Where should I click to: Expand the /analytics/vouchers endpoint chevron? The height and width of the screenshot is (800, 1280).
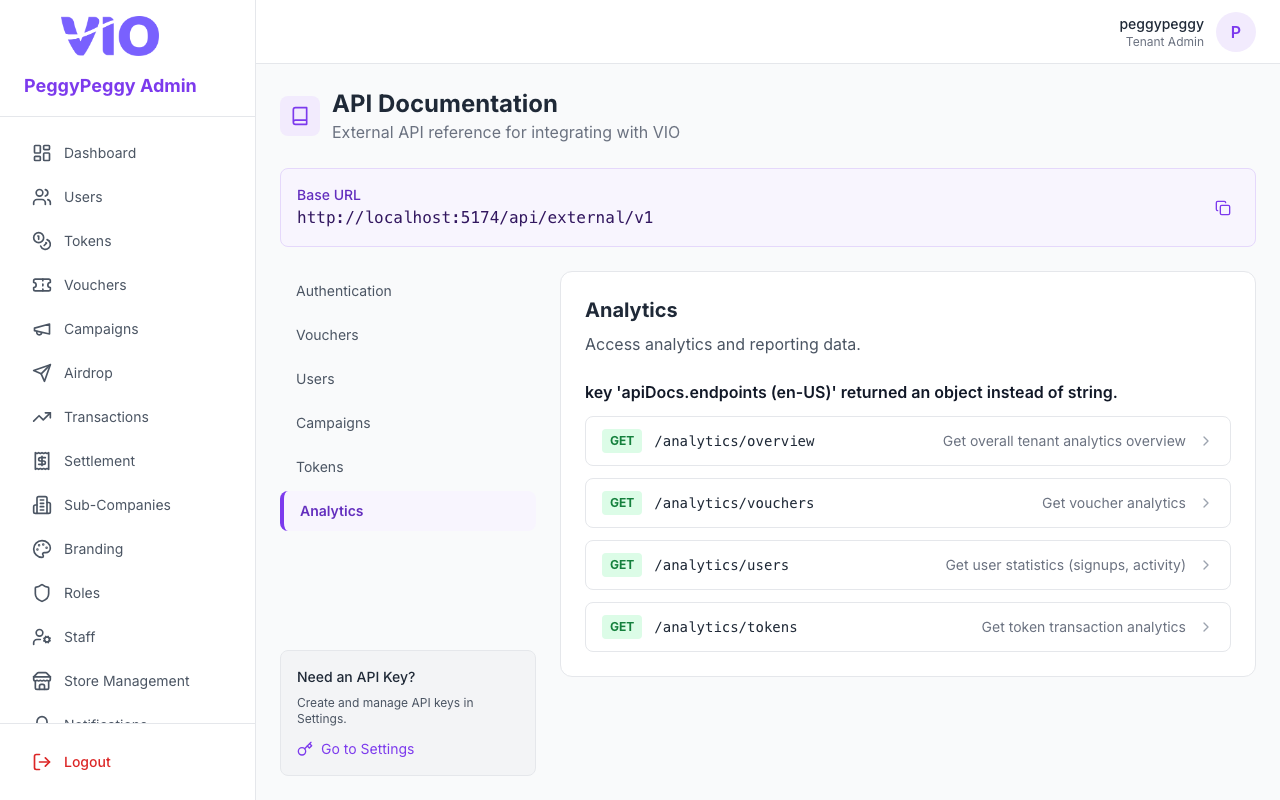(x=1206, y=503)
